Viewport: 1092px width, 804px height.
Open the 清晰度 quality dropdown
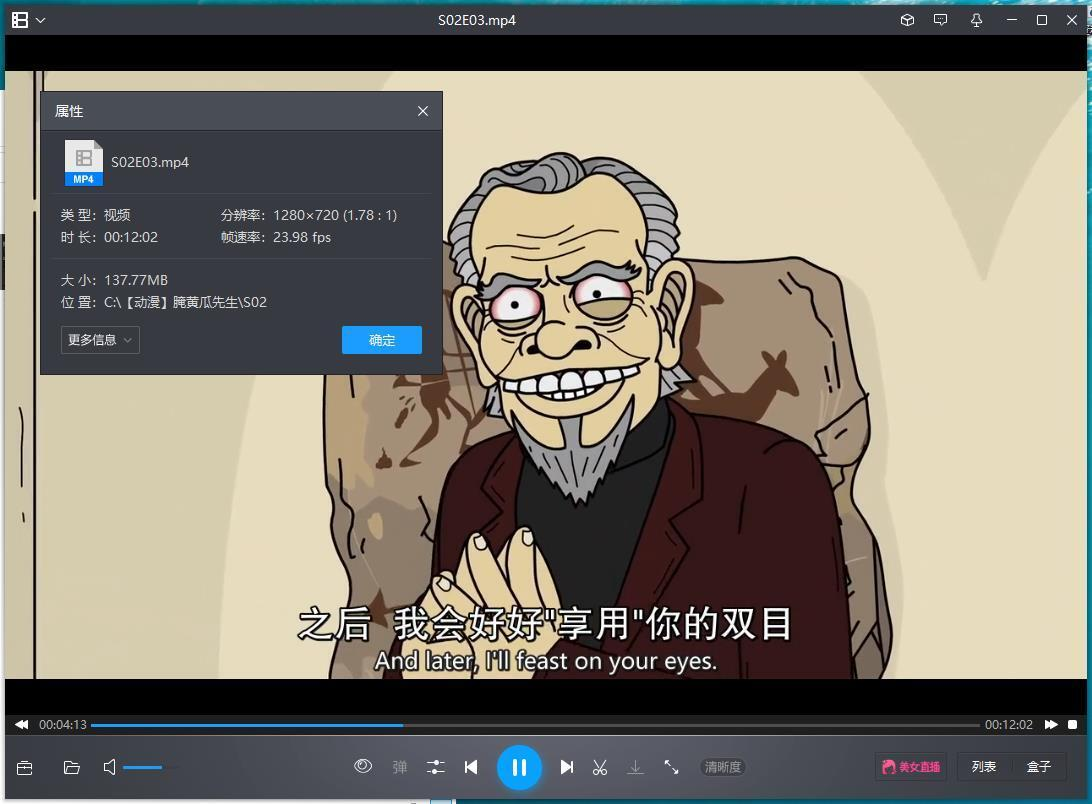click(x=722, y=767)
